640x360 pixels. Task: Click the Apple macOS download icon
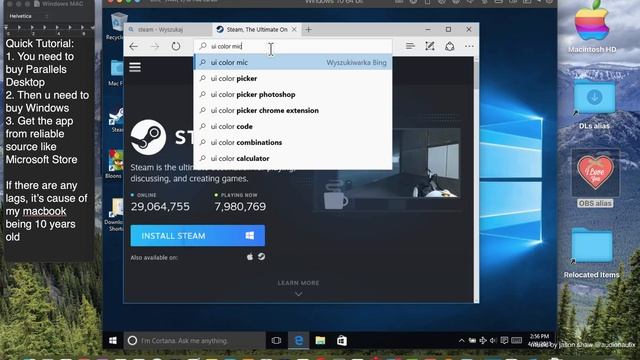(x=250, y=257)
